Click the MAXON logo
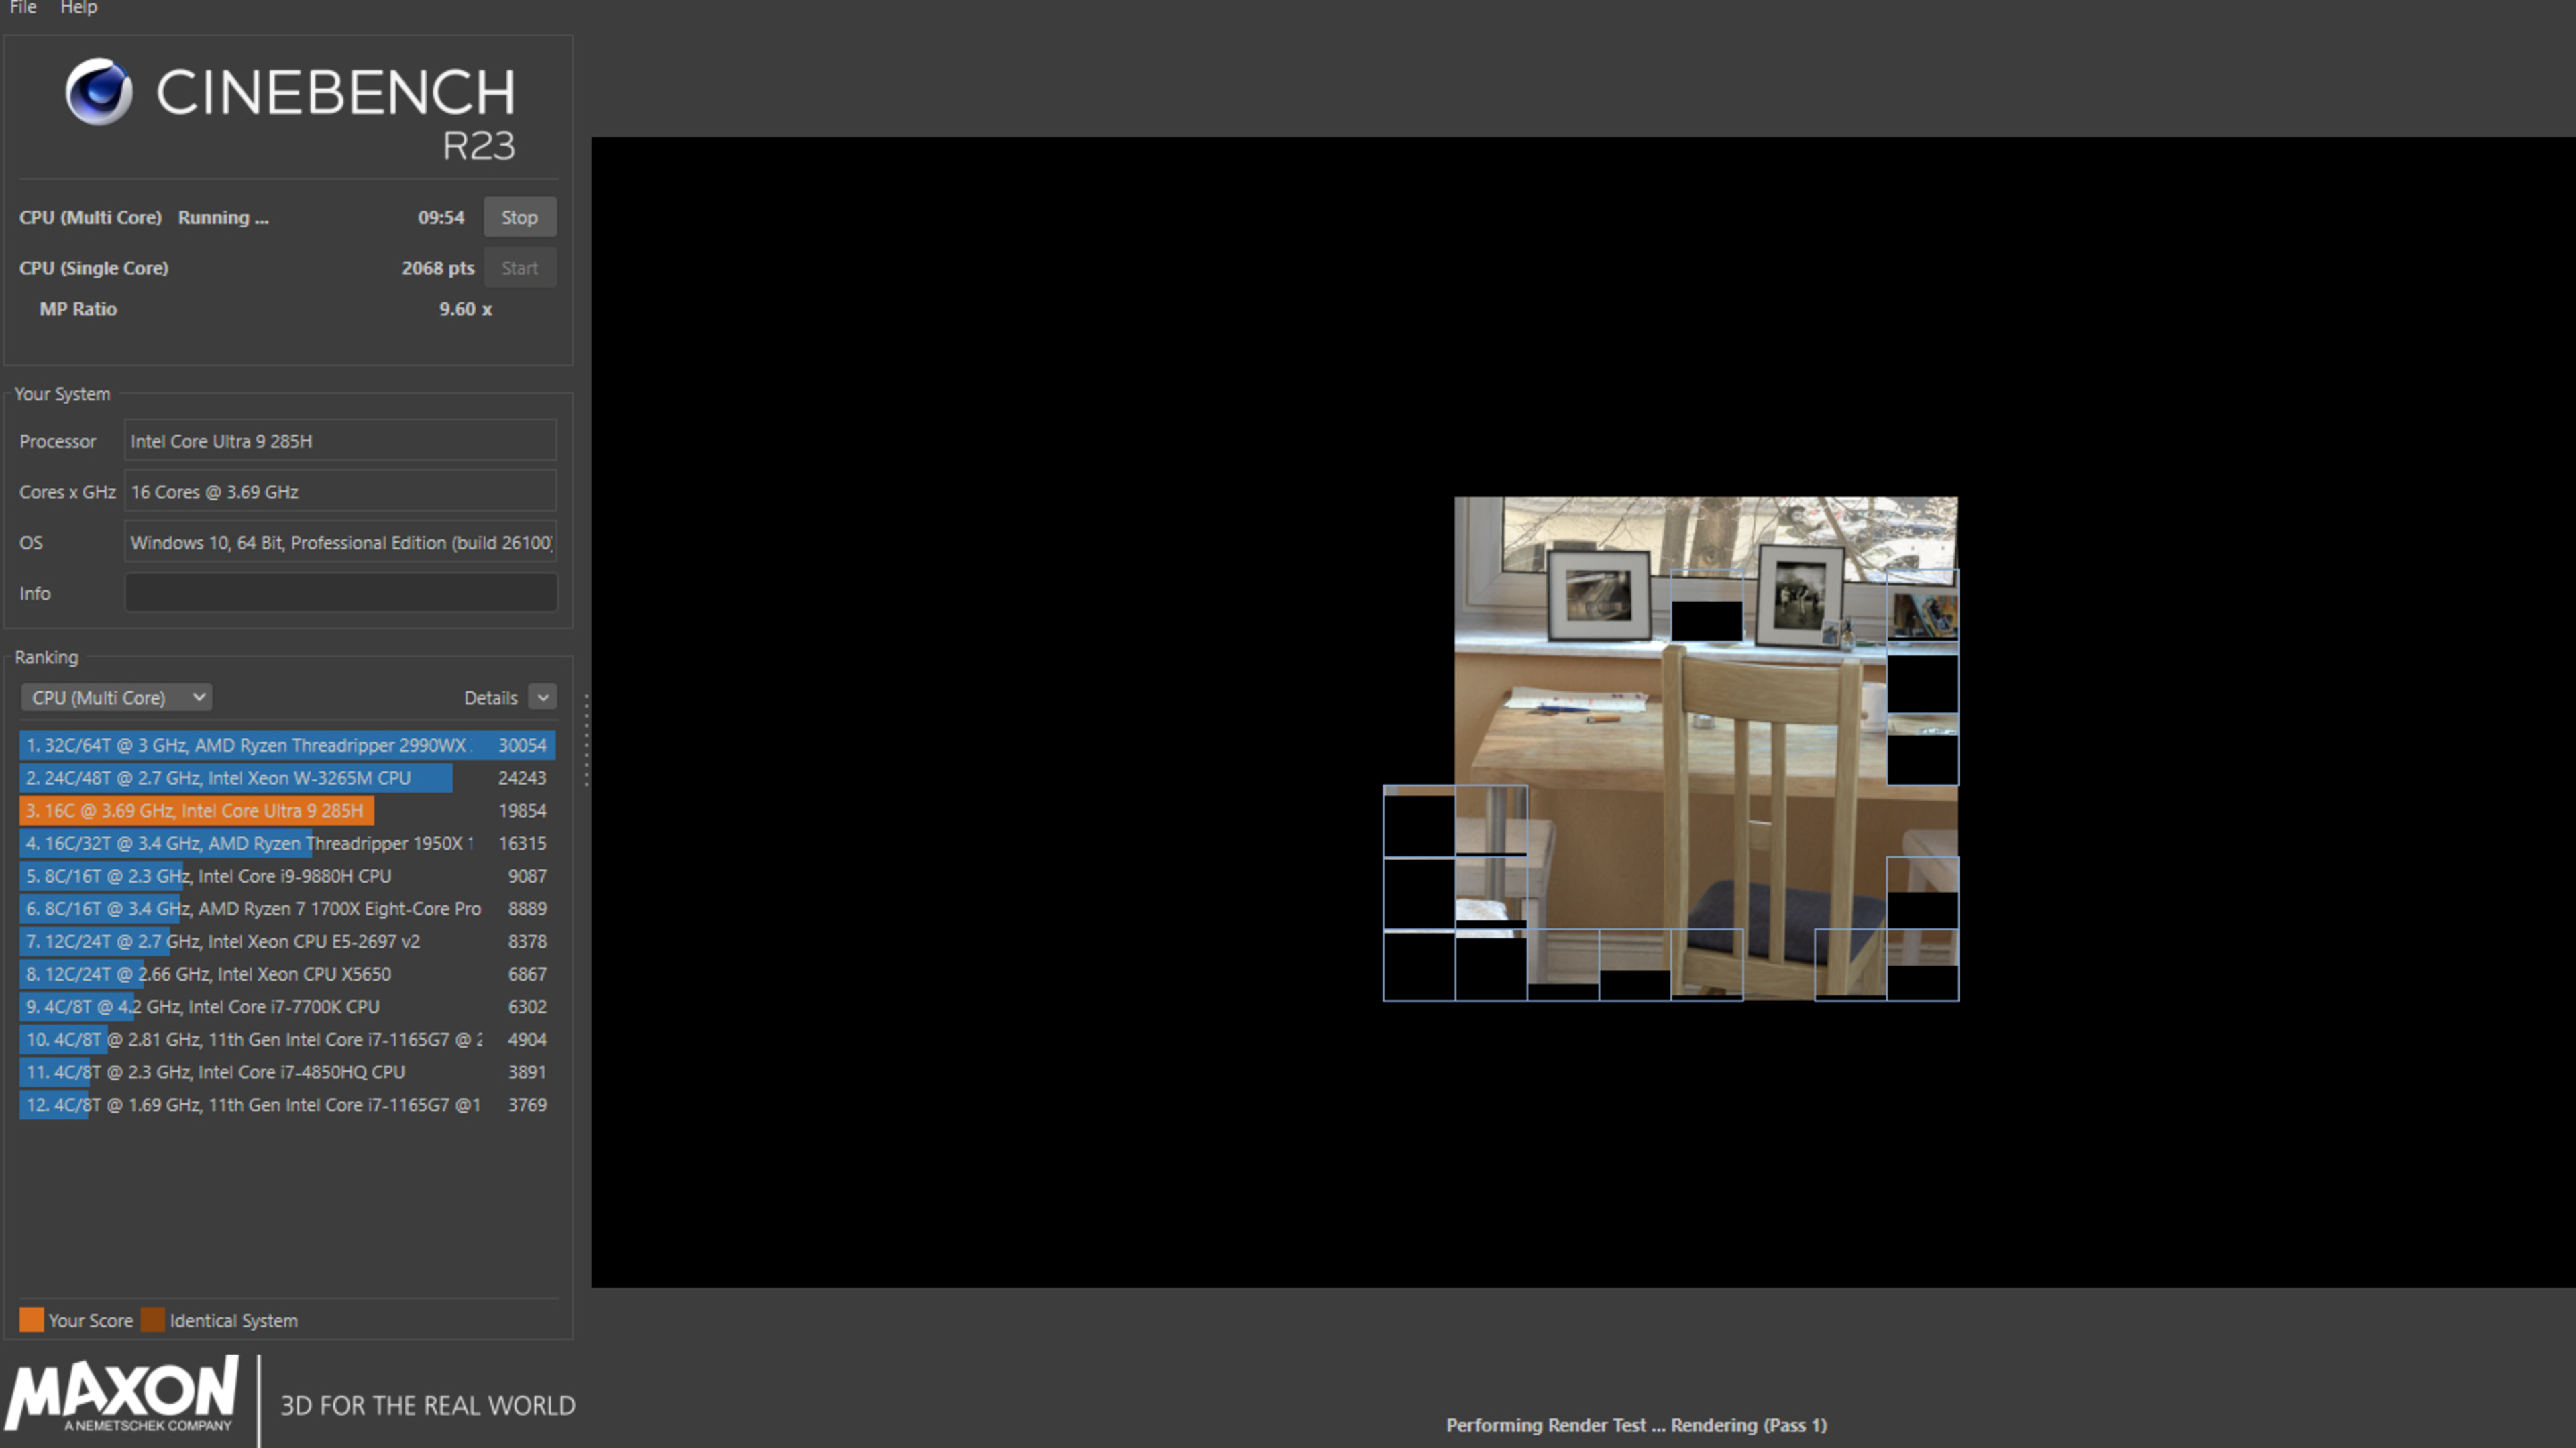Viewport: 2576px width, 1448px height. [122, 1394]
